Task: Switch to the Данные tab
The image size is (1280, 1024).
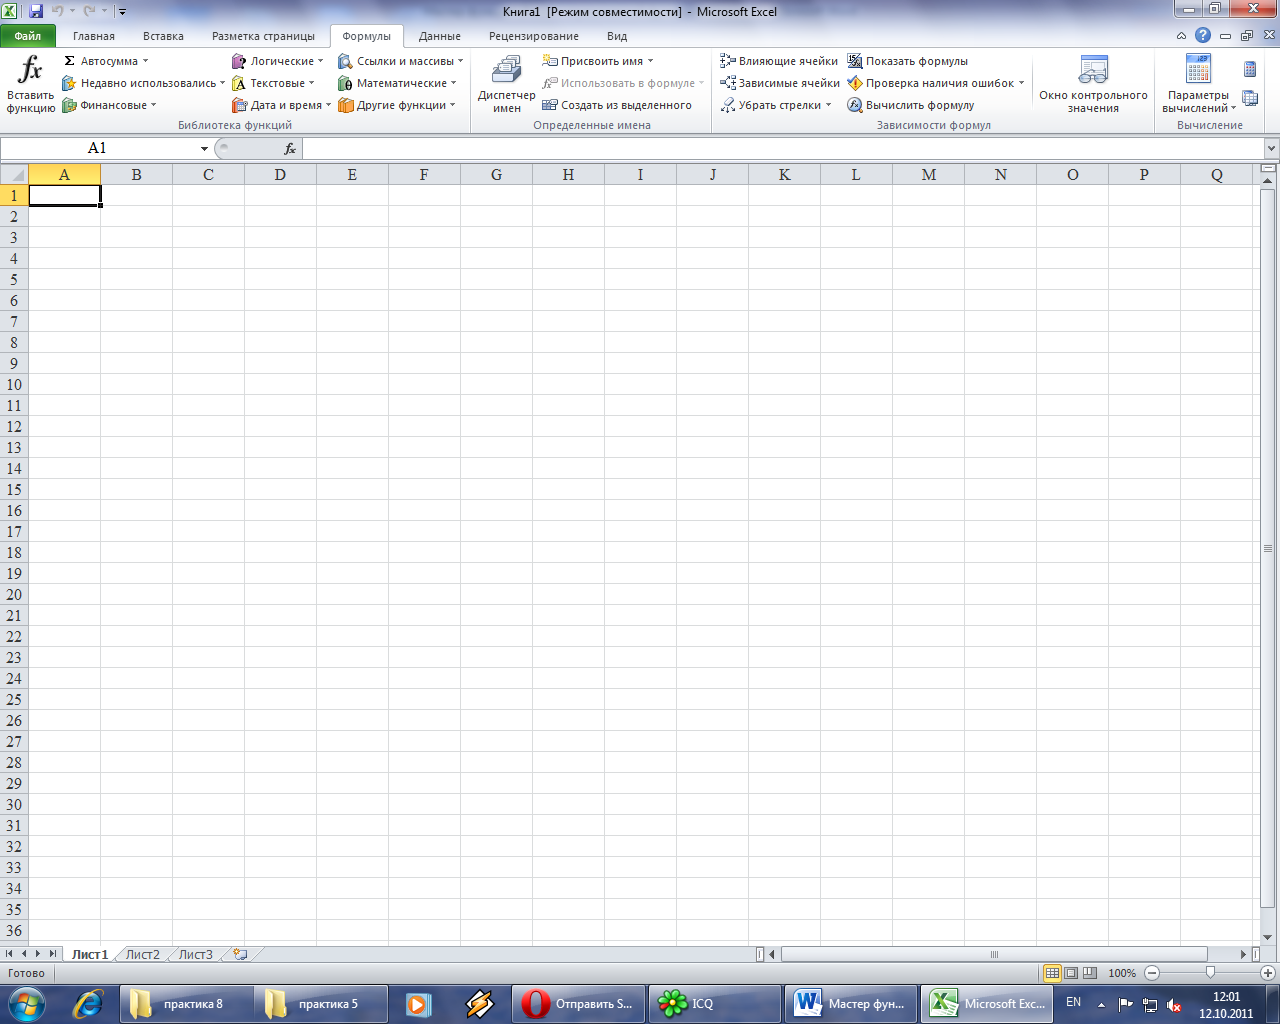Action: pos(440,36)
